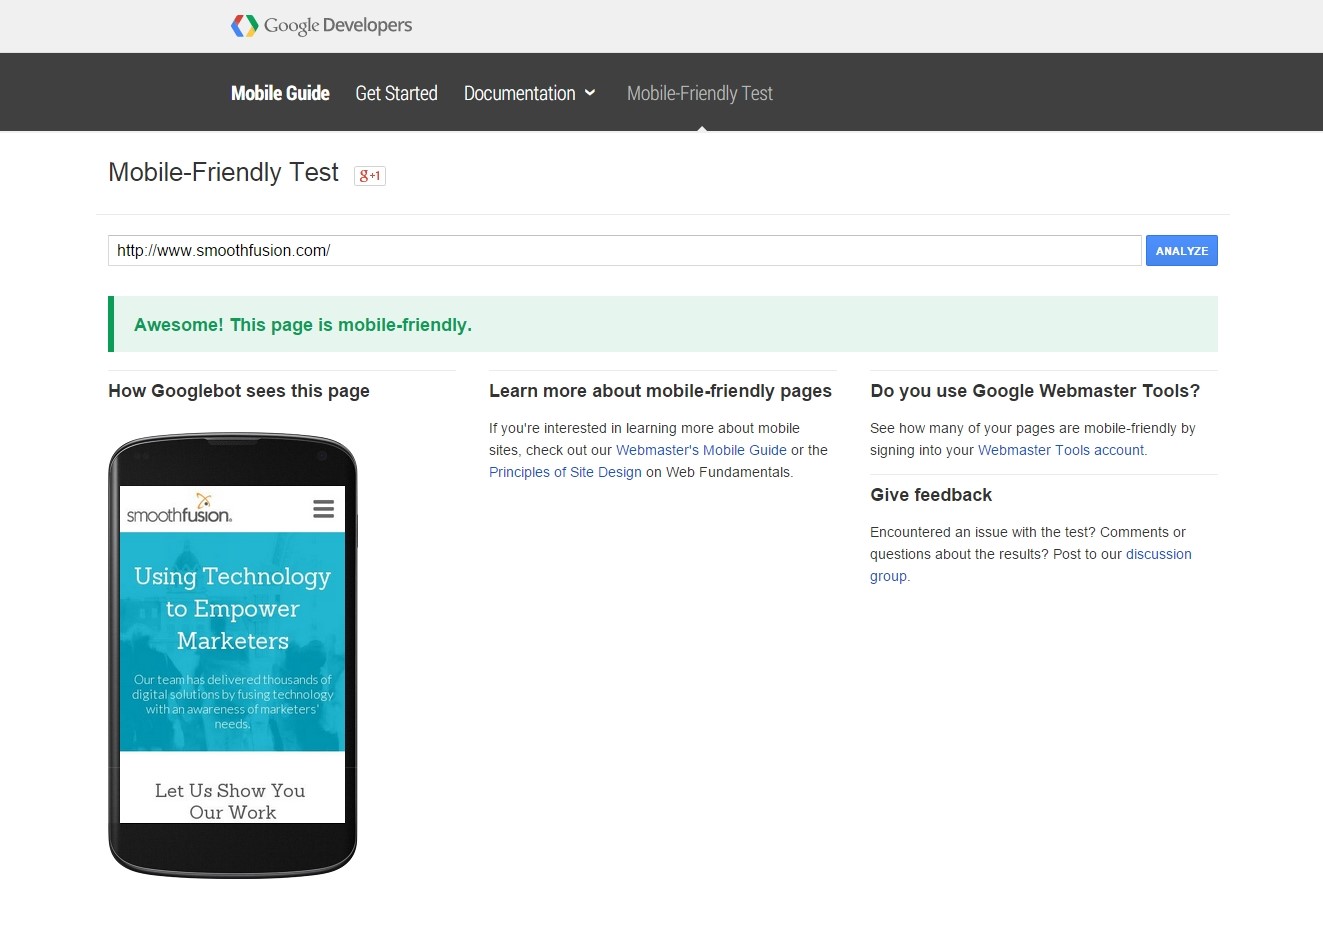Click the Google Developers logo

(321, 25)
